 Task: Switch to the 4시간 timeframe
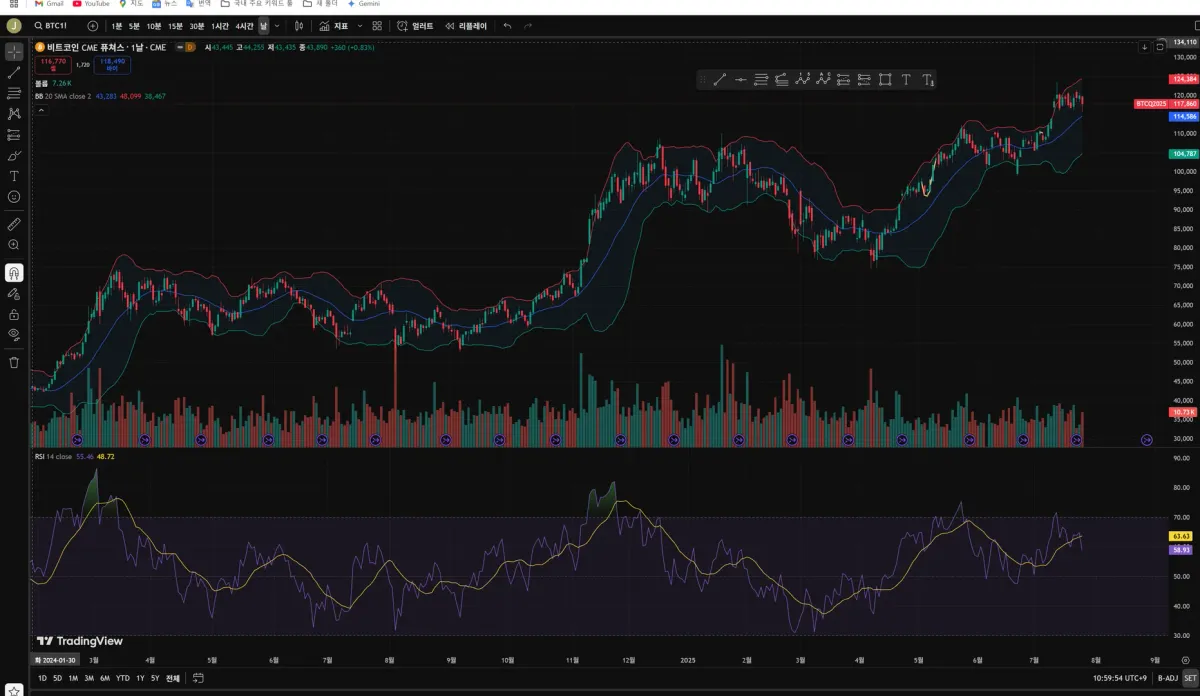[245, 26]
